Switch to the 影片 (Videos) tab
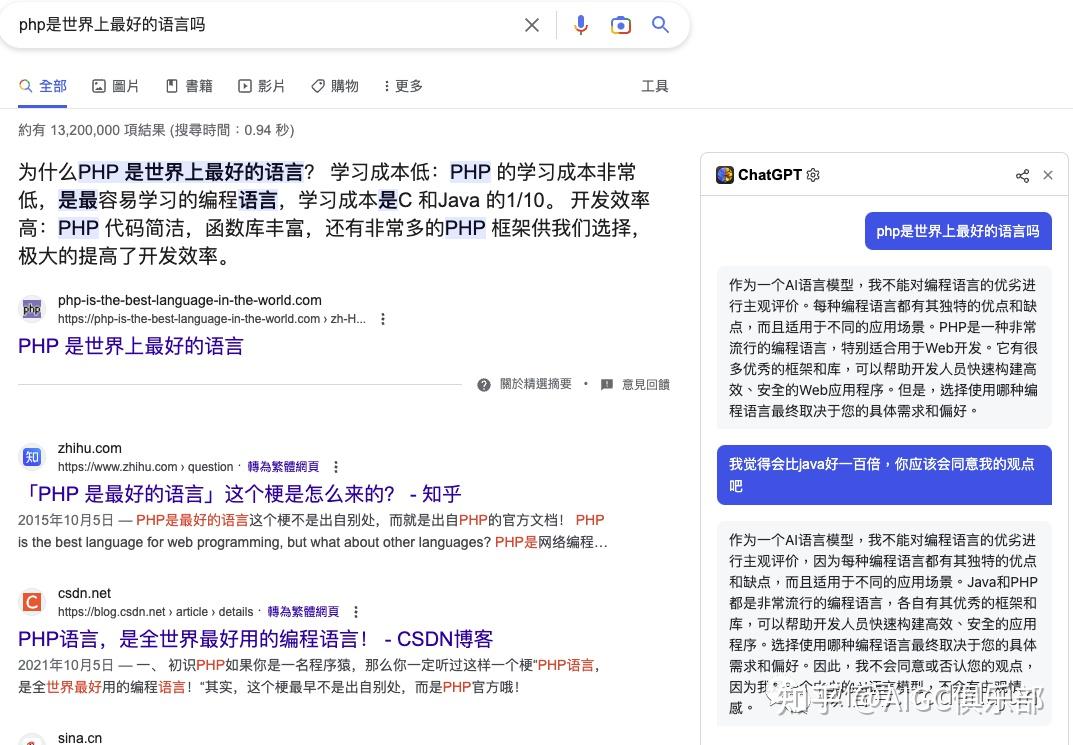The image size is (1073, 745). coord(261,86)
